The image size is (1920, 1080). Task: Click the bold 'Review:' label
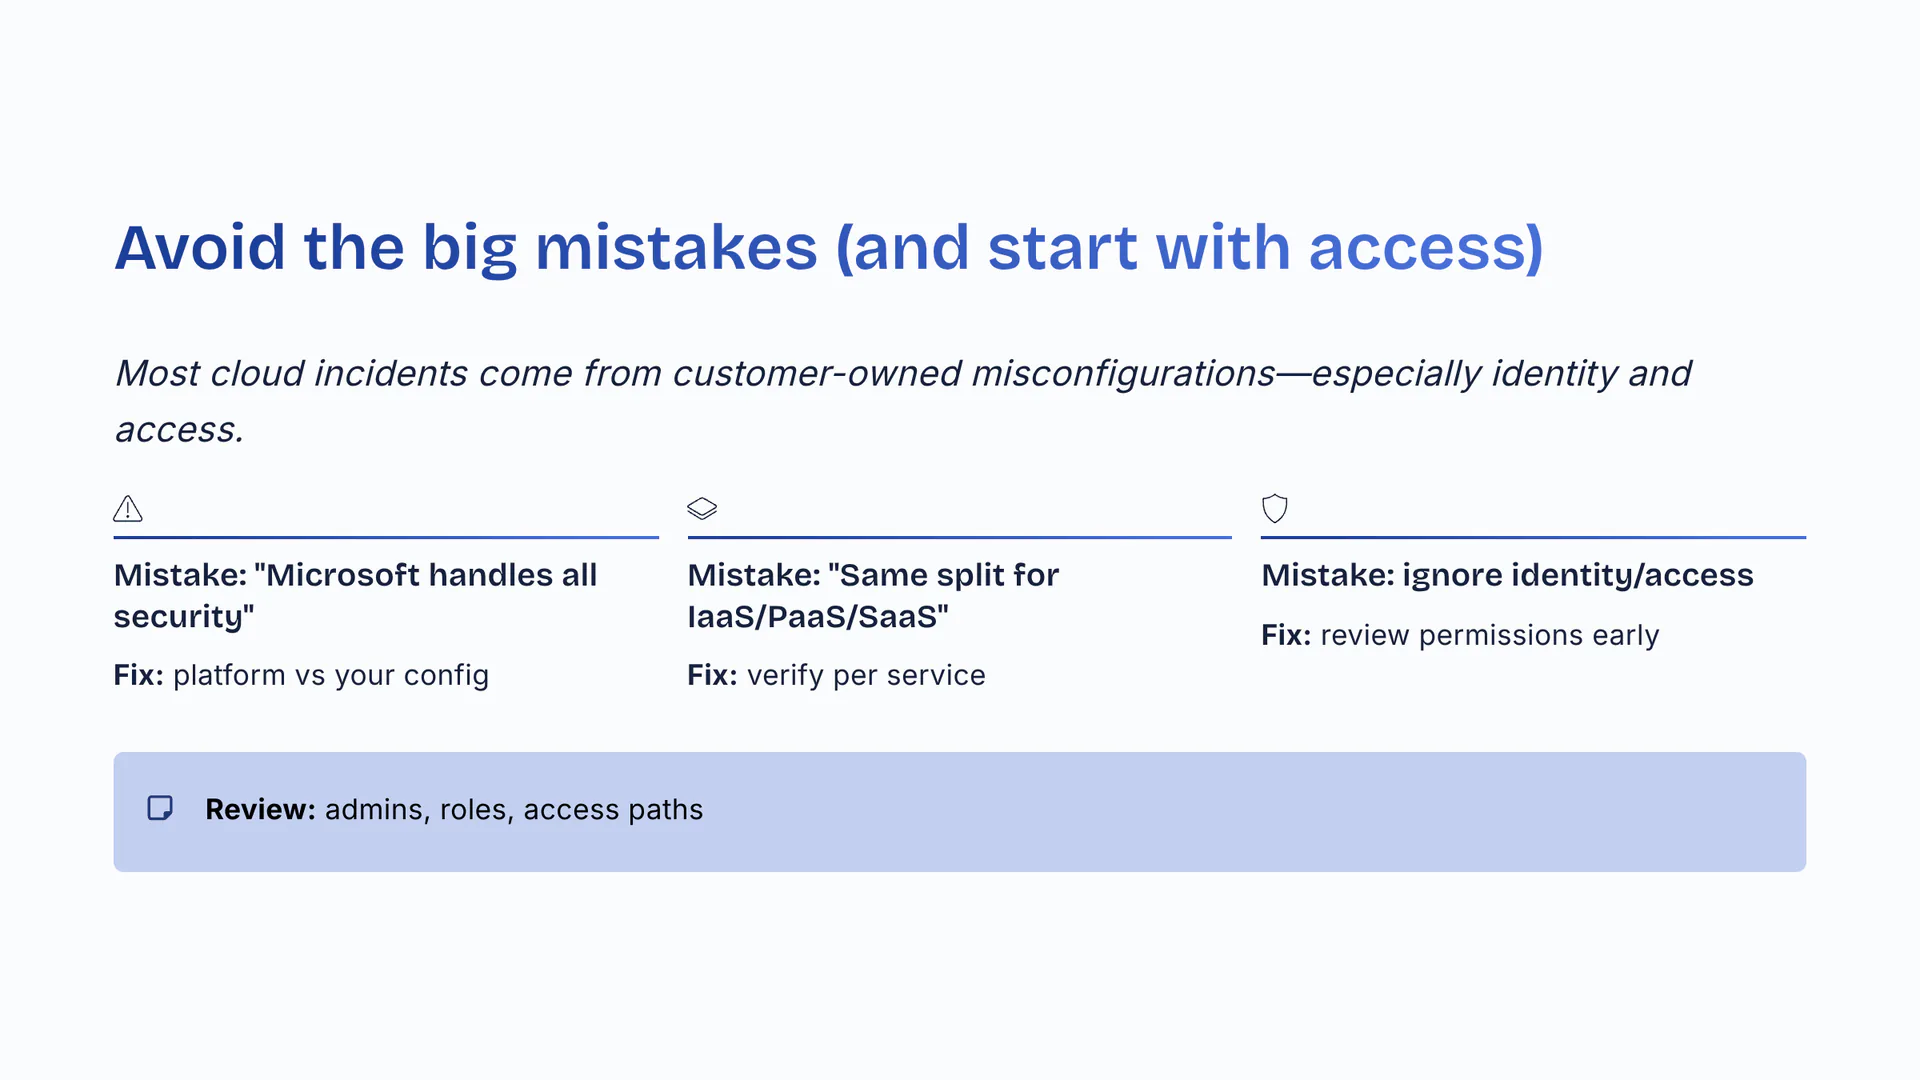[260, 809]
